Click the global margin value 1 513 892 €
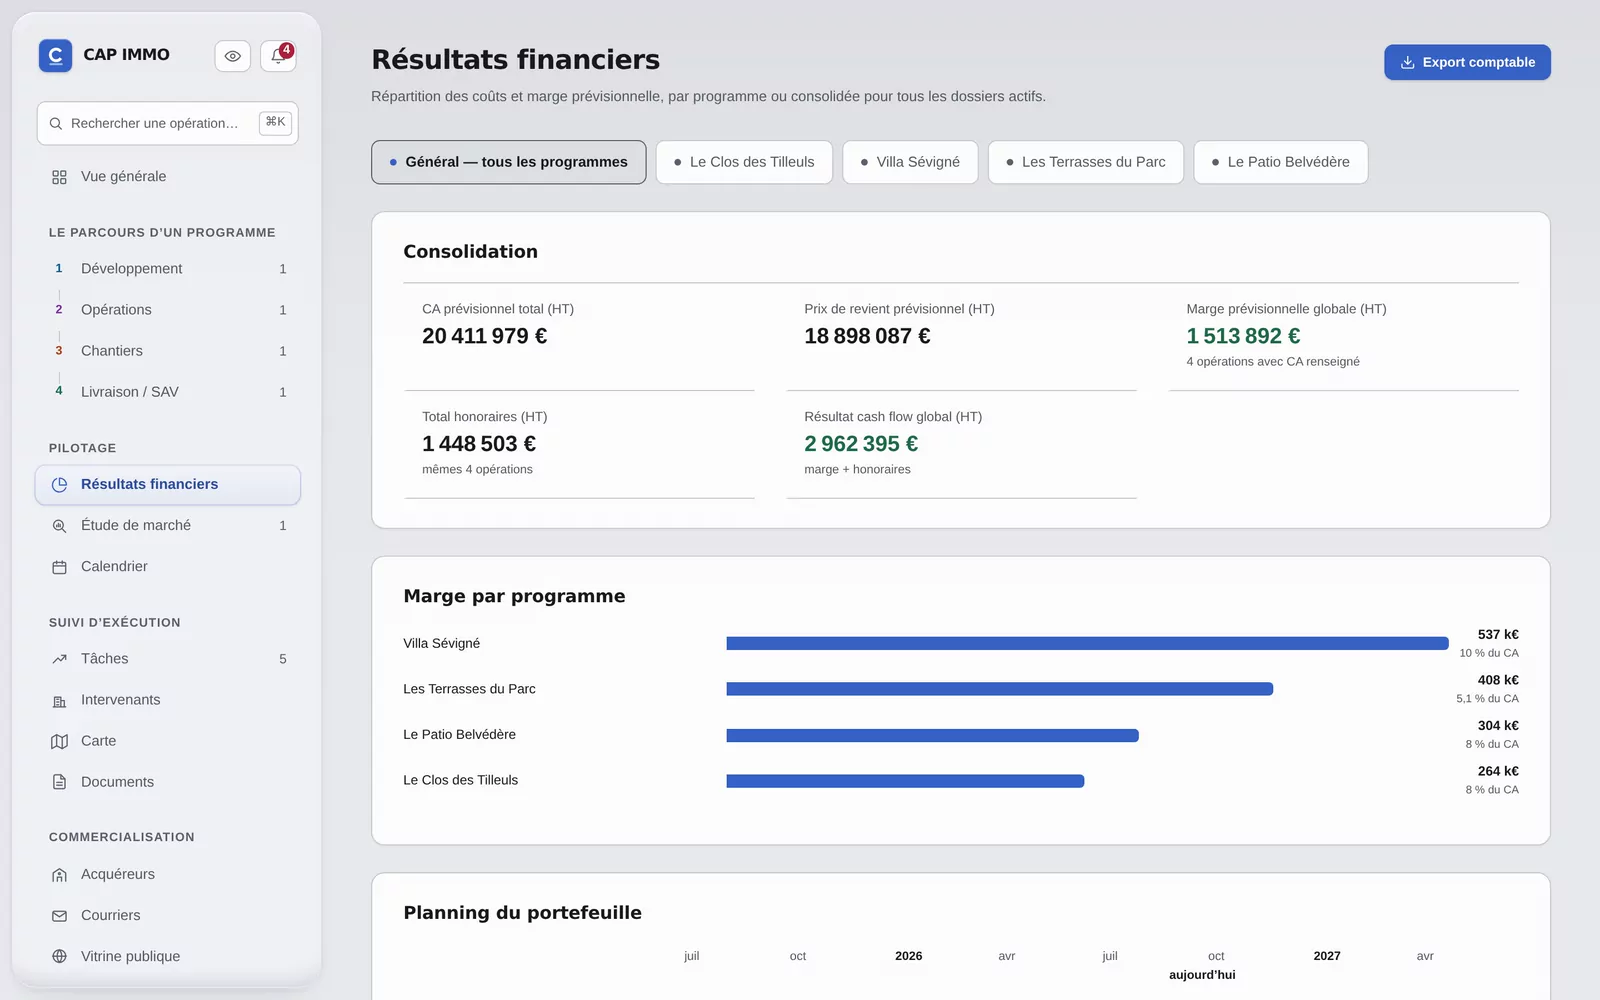The width and height of the screenshot is (1600, 1000). click(x=1243, y=336)
